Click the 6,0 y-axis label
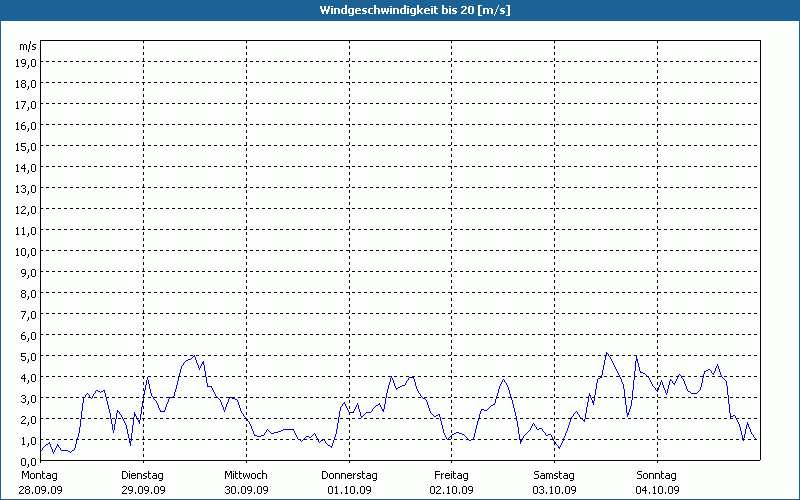Viewport: 800px width, 500px height. click(28, 336)
